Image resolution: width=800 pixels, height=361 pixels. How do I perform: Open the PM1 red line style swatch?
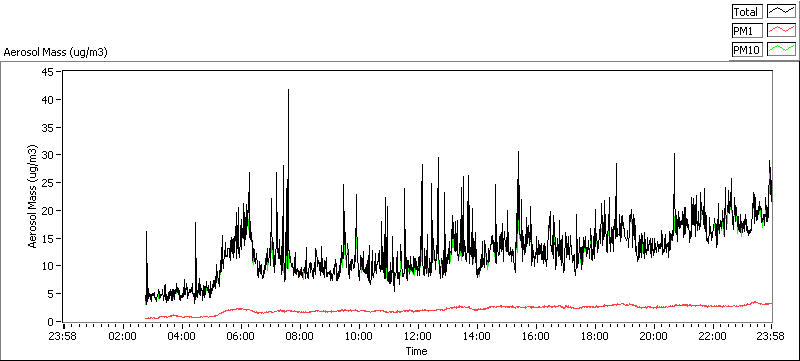(x=782, y=31)
